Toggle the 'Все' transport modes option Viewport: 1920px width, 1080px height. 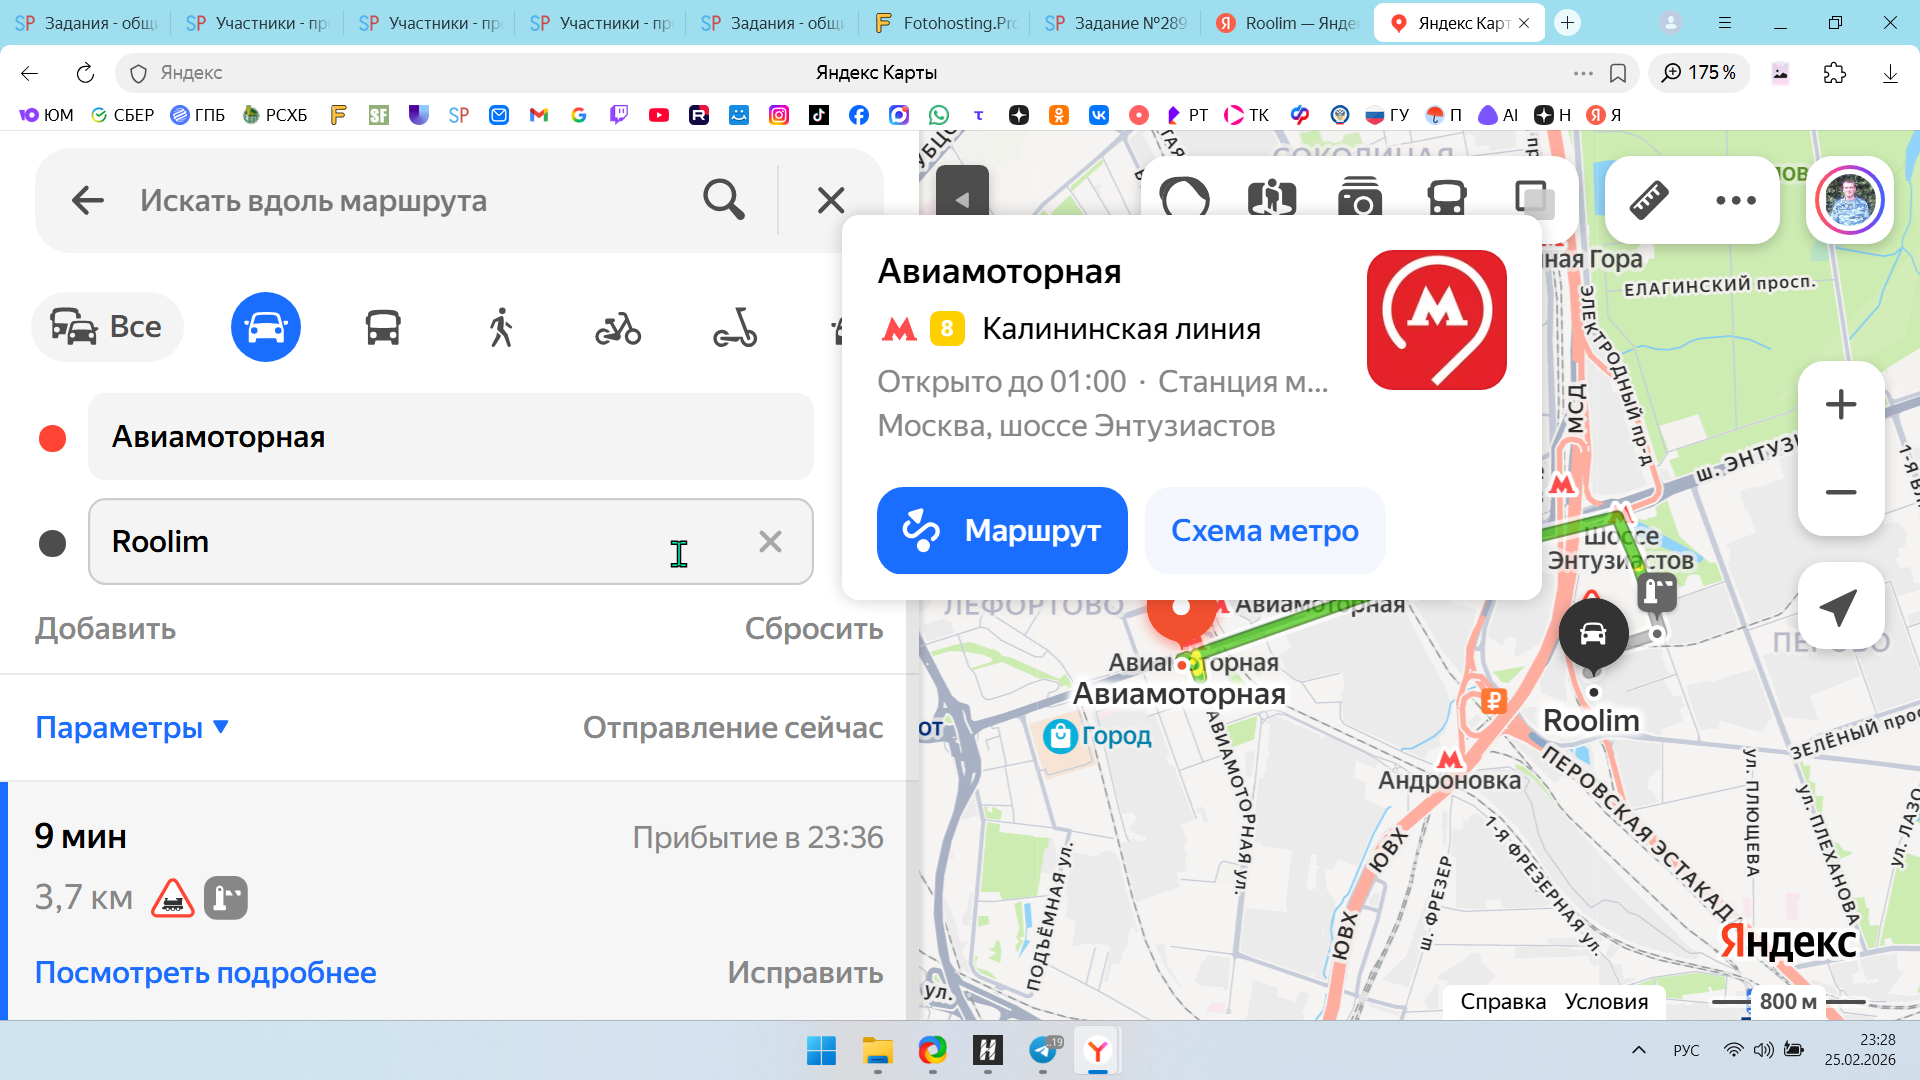click(107, 327)
